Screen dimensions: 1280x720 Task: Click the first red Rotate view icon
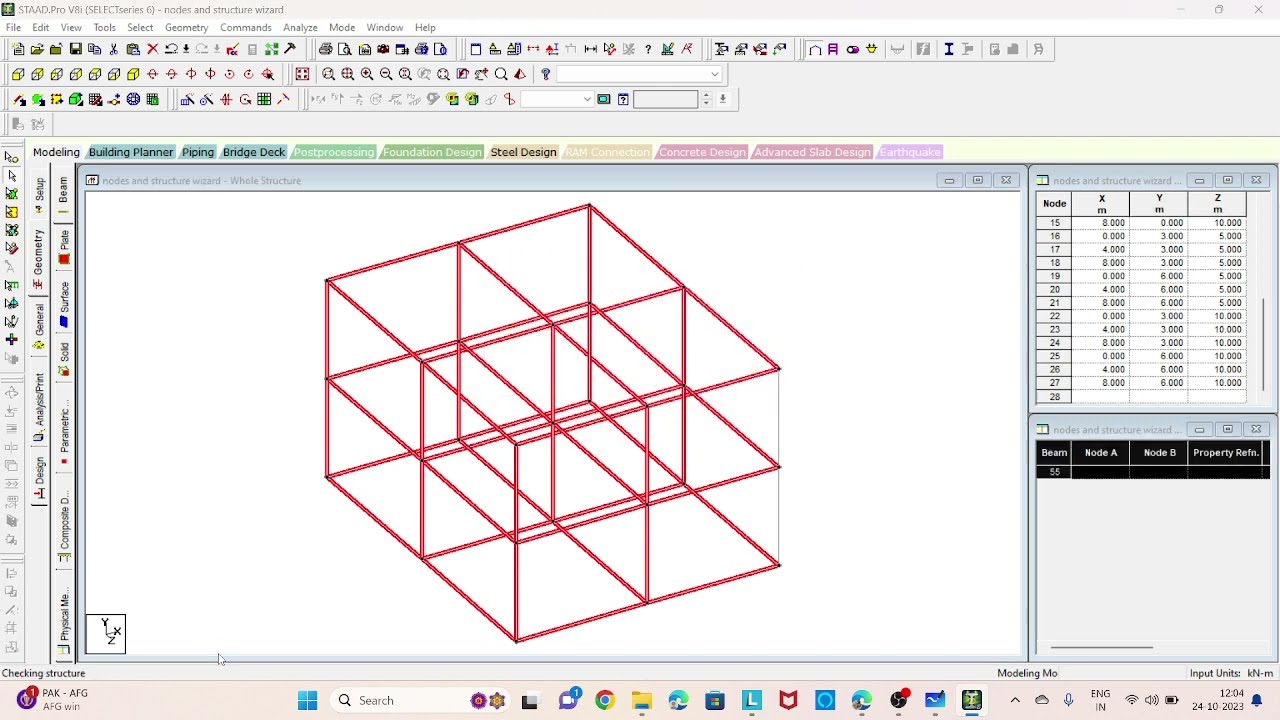click(x=152, y=74)
